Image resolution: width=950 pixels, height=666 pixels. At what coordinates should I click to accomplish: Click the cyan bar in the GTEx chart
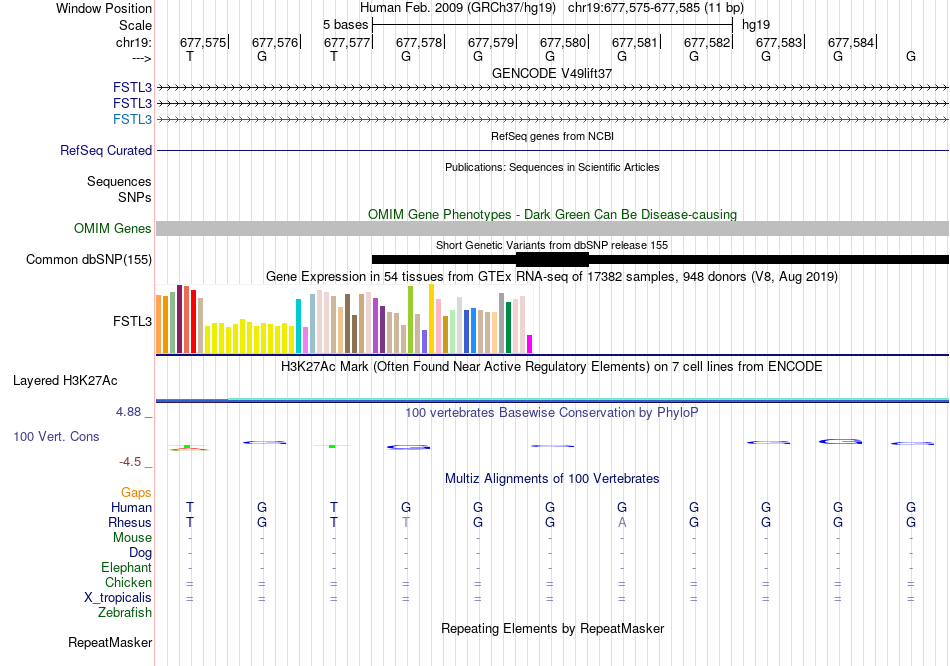[298, 326]
